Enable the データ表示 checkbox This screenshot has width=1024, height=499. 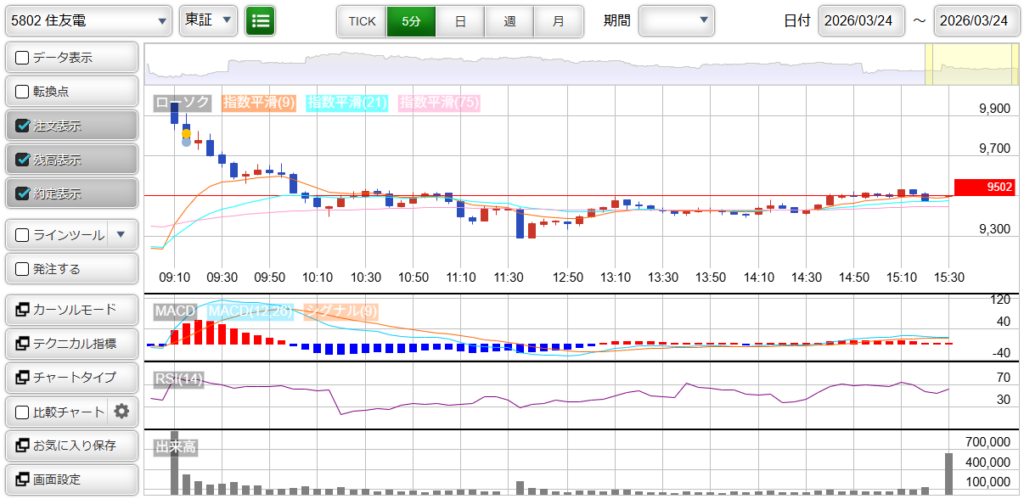point(22,58)
